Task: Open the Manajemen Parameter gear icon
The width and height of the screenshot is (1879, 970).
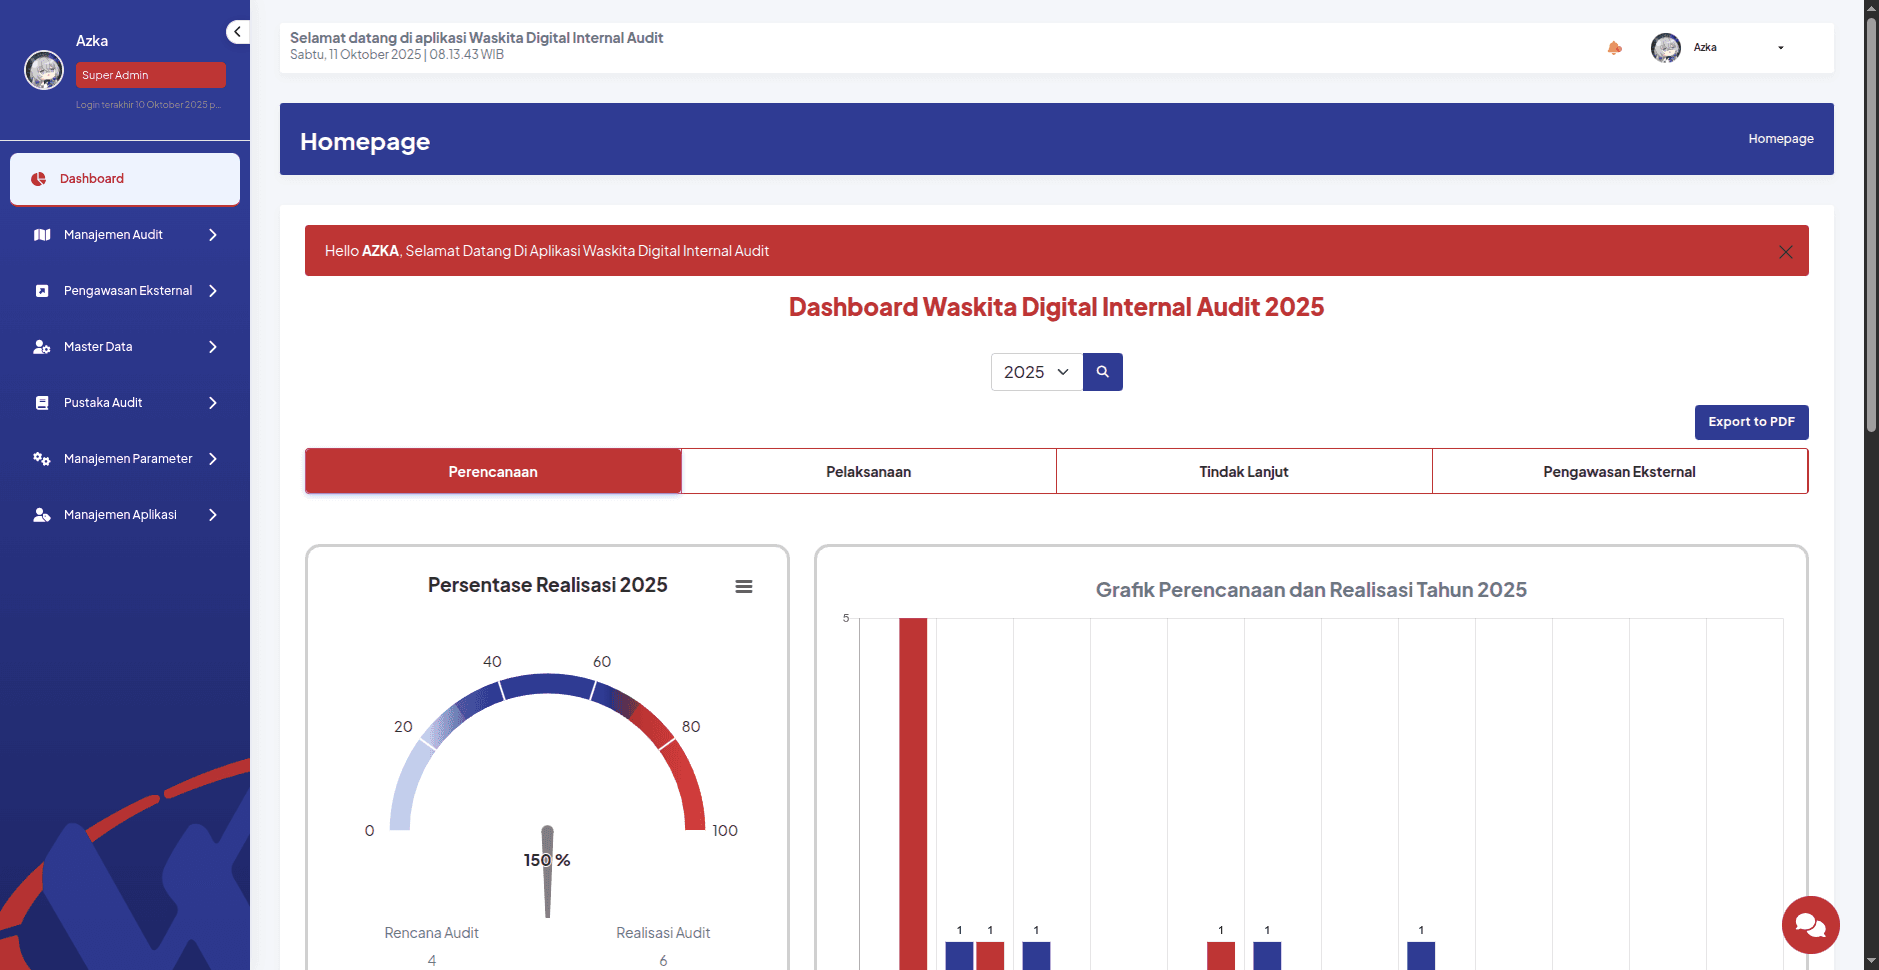Action: pyautogui.click(x=42, y=458)
